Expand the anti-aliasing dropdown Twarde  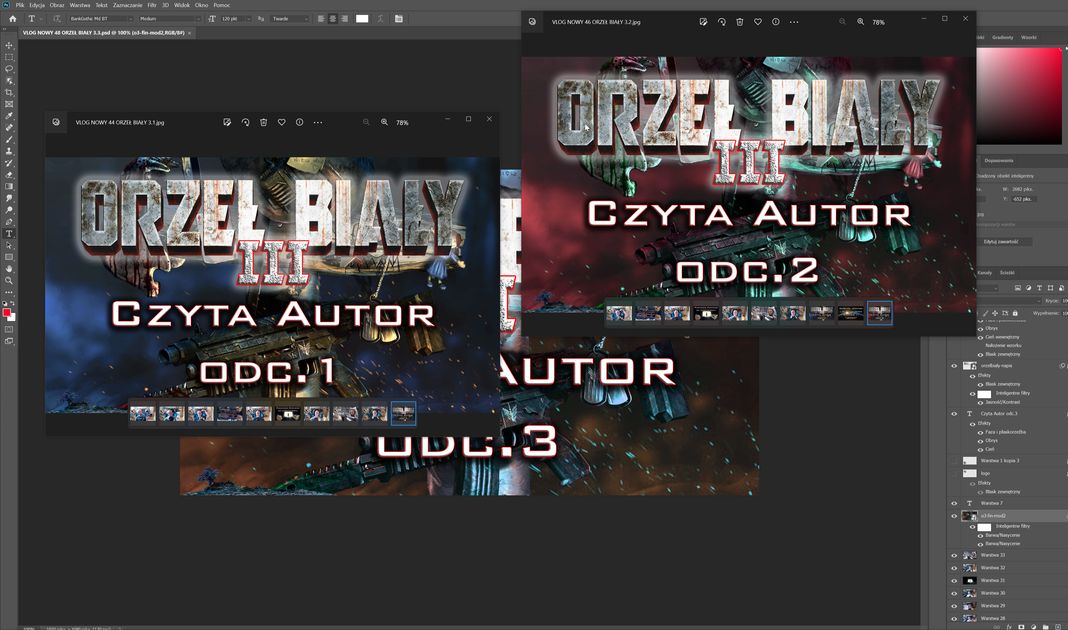pos(290,18)
